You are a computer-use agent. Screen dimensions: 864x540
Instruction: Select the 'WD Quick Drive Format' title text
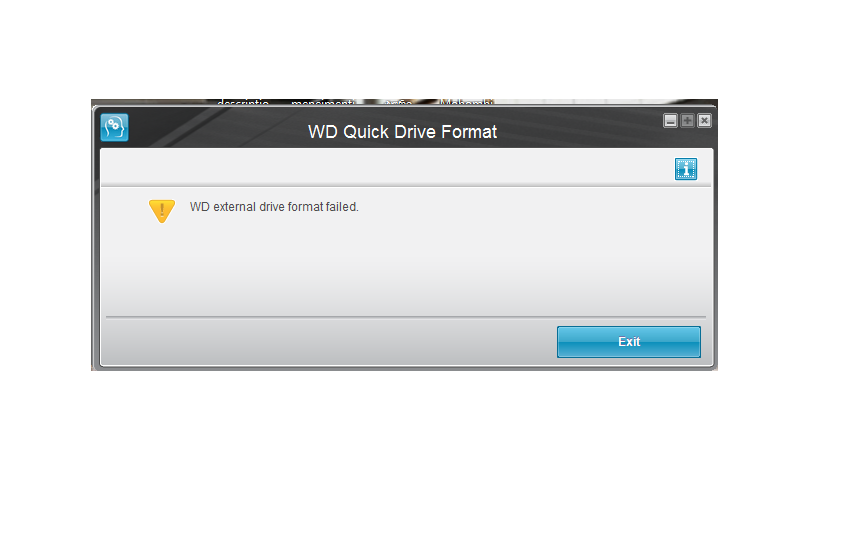click(x=402, y=132)
